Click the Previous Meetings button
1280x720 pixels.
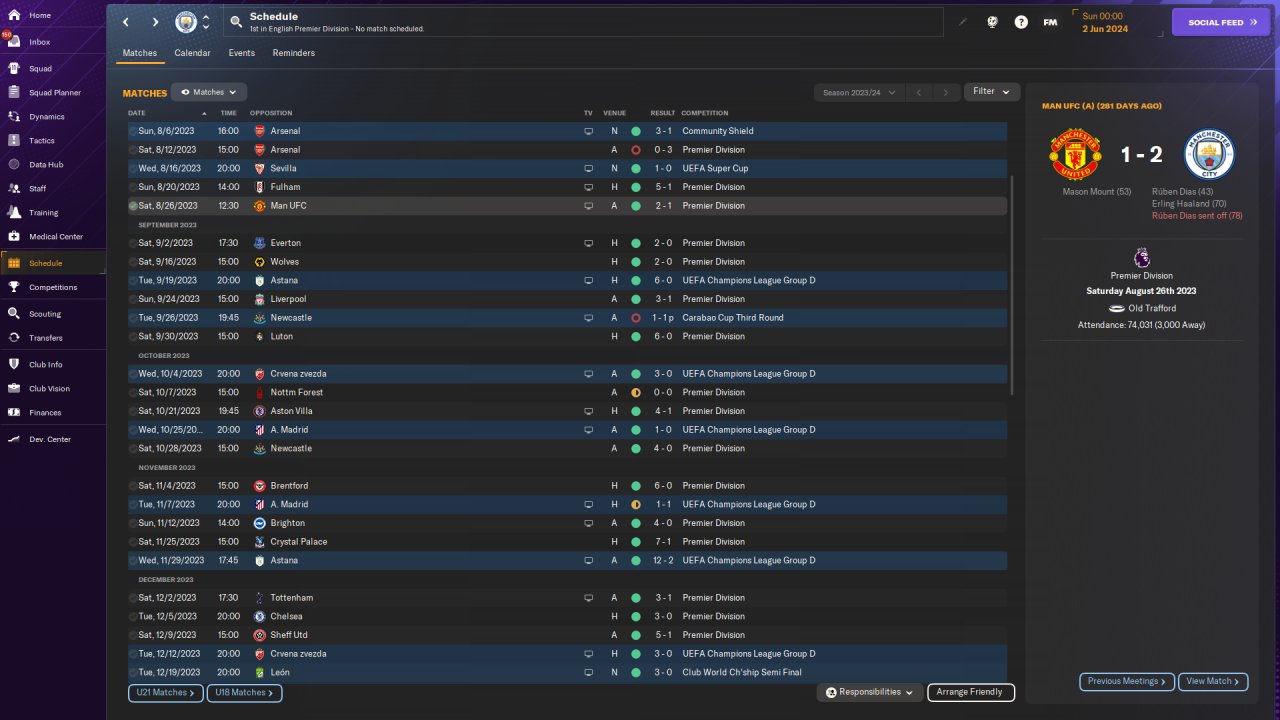click(1127, 682)
